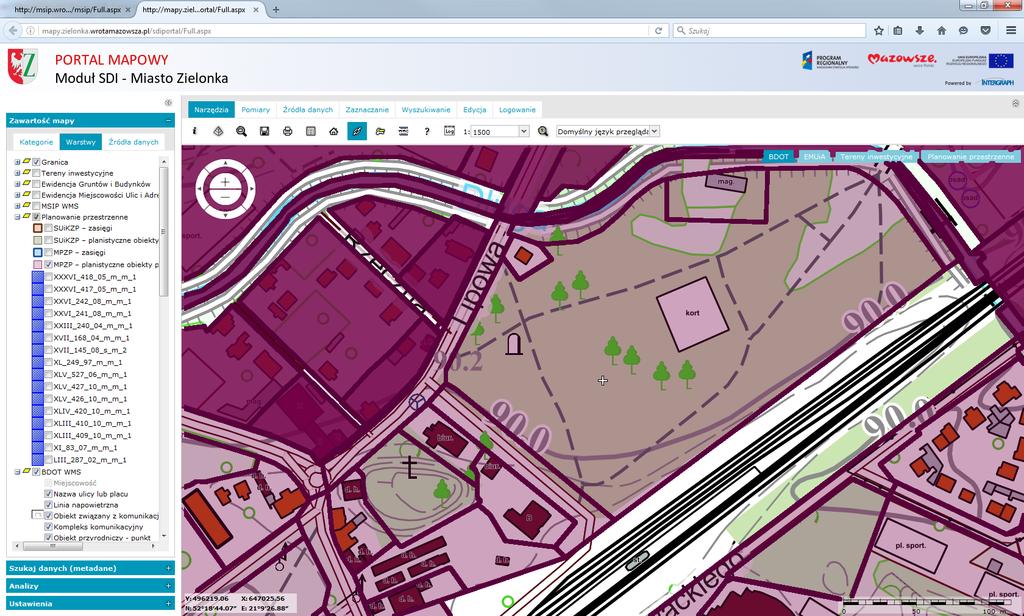1024x616 pixels.
Task: Click the Planowanie przestrzenne map button
Action: click(970, 157)
